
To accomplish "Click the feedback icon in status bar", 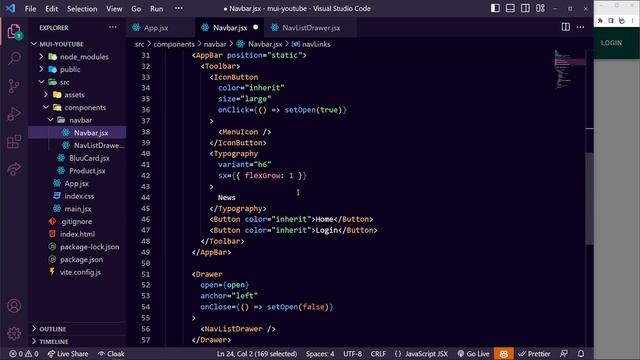I will point(564,354).
